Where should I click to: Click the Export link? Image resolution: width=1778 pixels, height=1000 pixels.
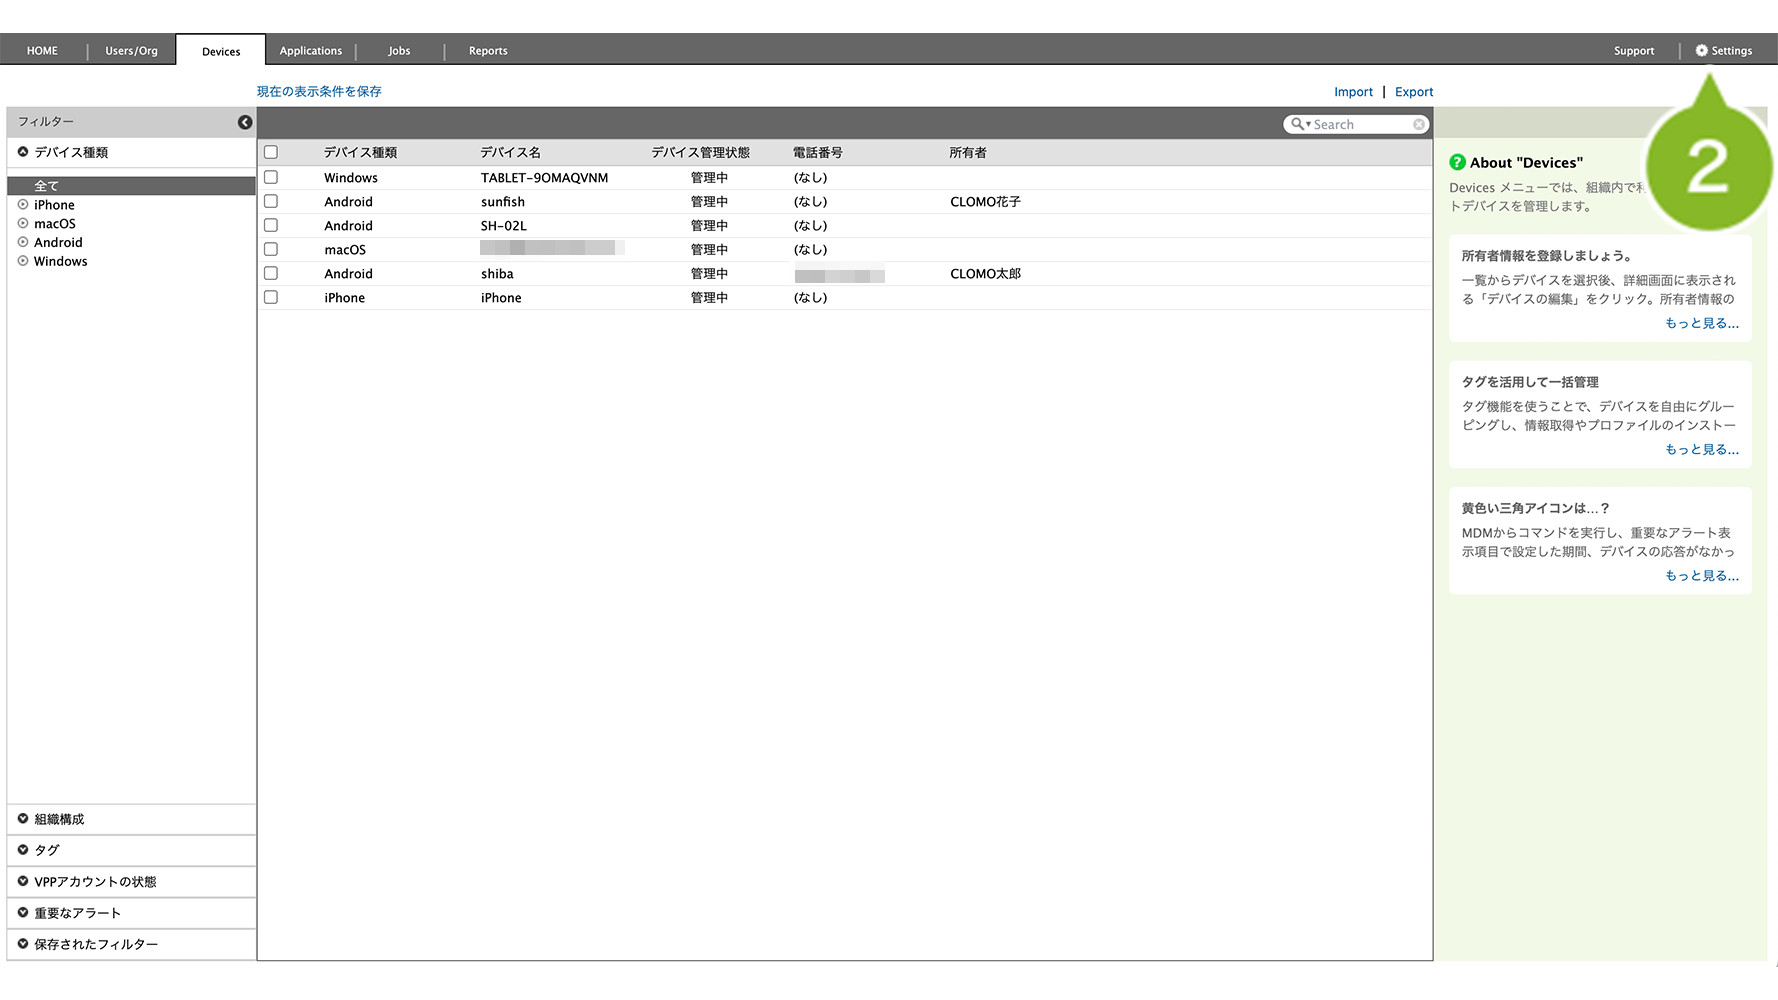(1413, 92)
